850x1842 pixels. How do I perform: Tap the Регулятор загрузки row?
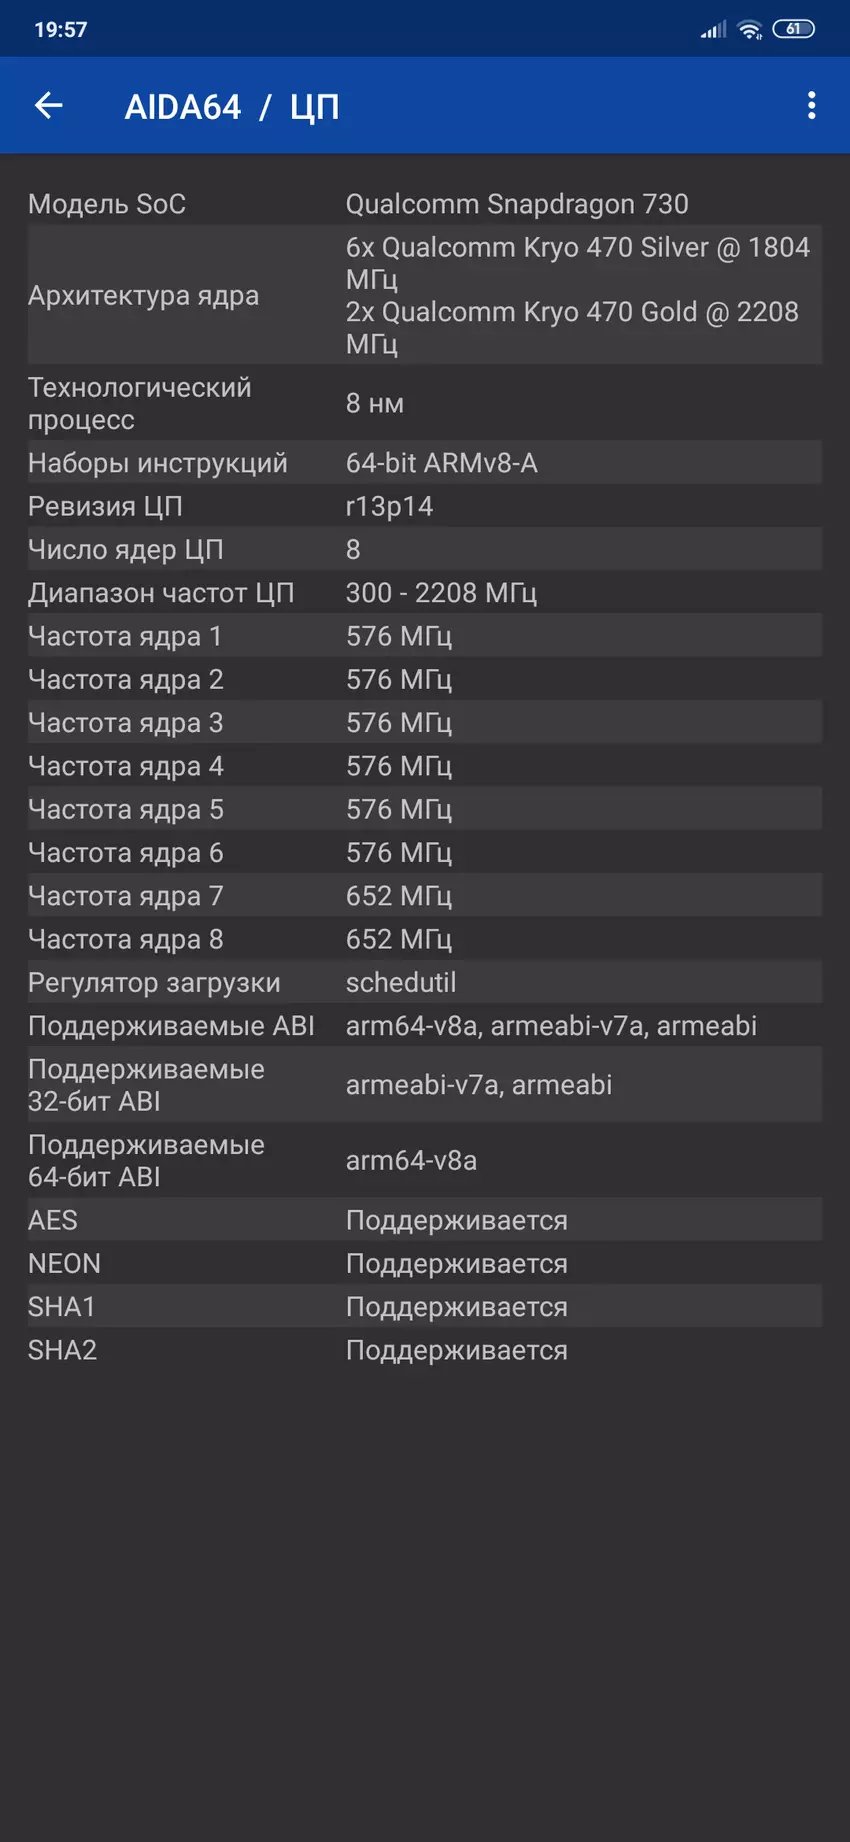pos(424,982)
